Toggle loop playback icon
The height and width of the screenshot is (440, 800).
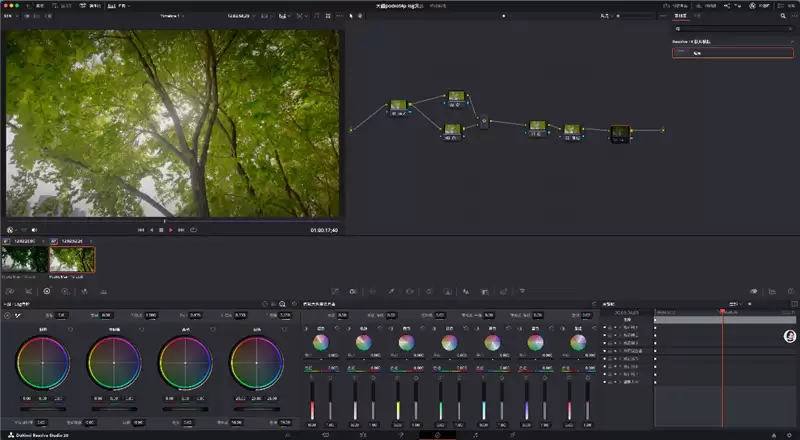click(193, 230)
